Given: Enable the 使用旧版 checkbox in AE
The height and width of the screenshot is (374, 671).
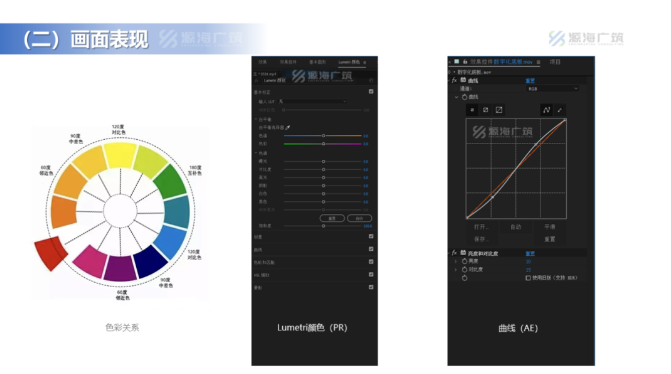Looking at the screenshot, I should [x=528, y=278].
